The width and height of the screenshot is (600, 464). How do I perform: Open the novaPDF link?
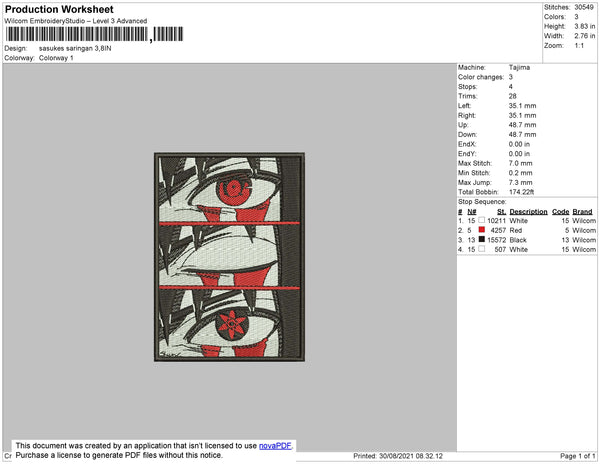pyautogui.click(x=275, y=446)
